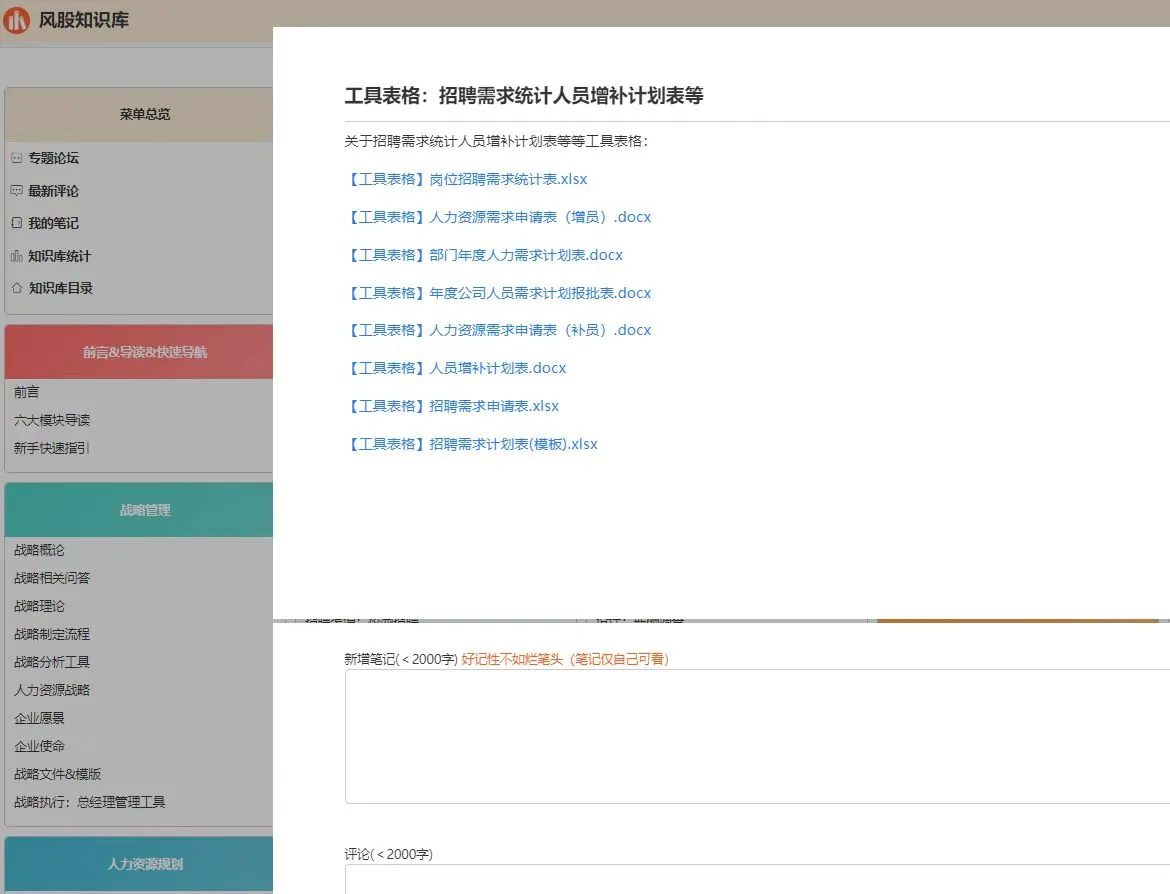Open 战略概论

click(40, 550)
